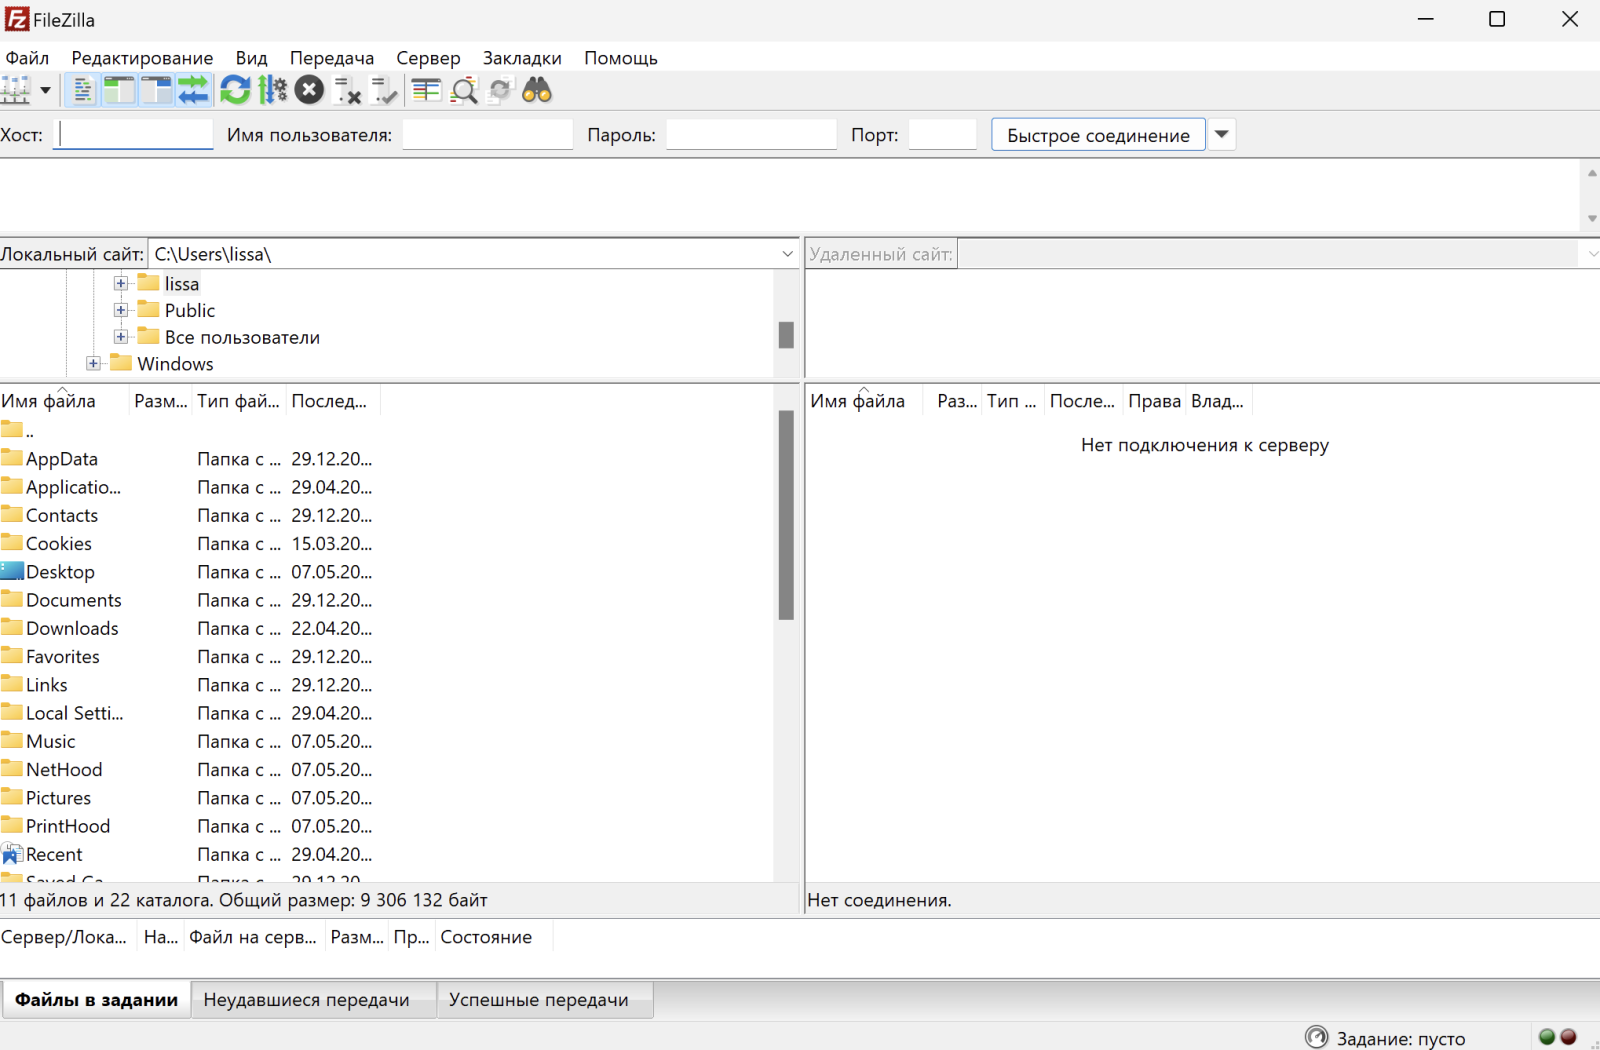Open the Закладки menu
Image resolution: width=1600 pixels, height=1050 pixels.
point(522,58)
